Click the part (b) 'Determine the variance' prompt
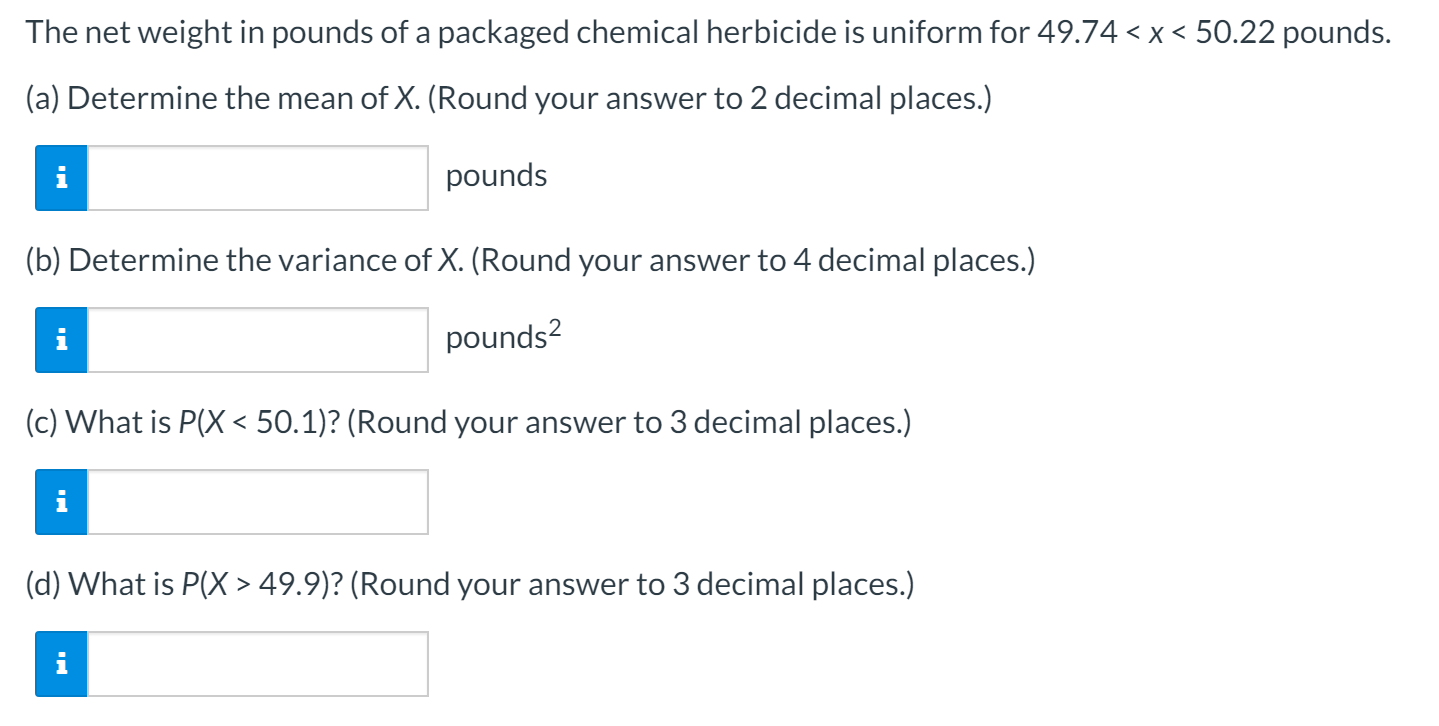Image resolution: width=1439 pixels, height=726 pixels. pyautogui.click(x=262, y=260)
